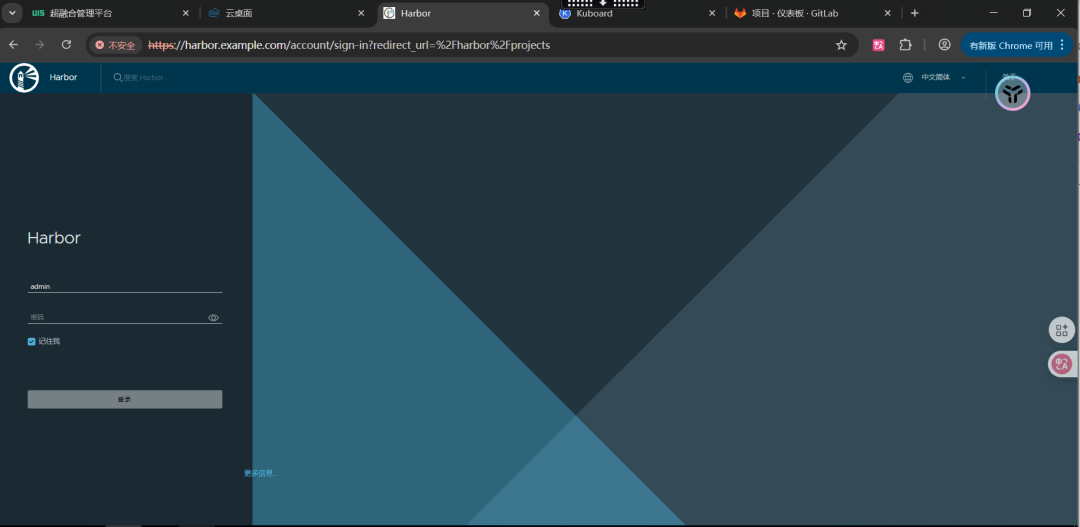Open the Chrome three-dot menu
Screen dimensions: 1080x527
coord(1061,45)
